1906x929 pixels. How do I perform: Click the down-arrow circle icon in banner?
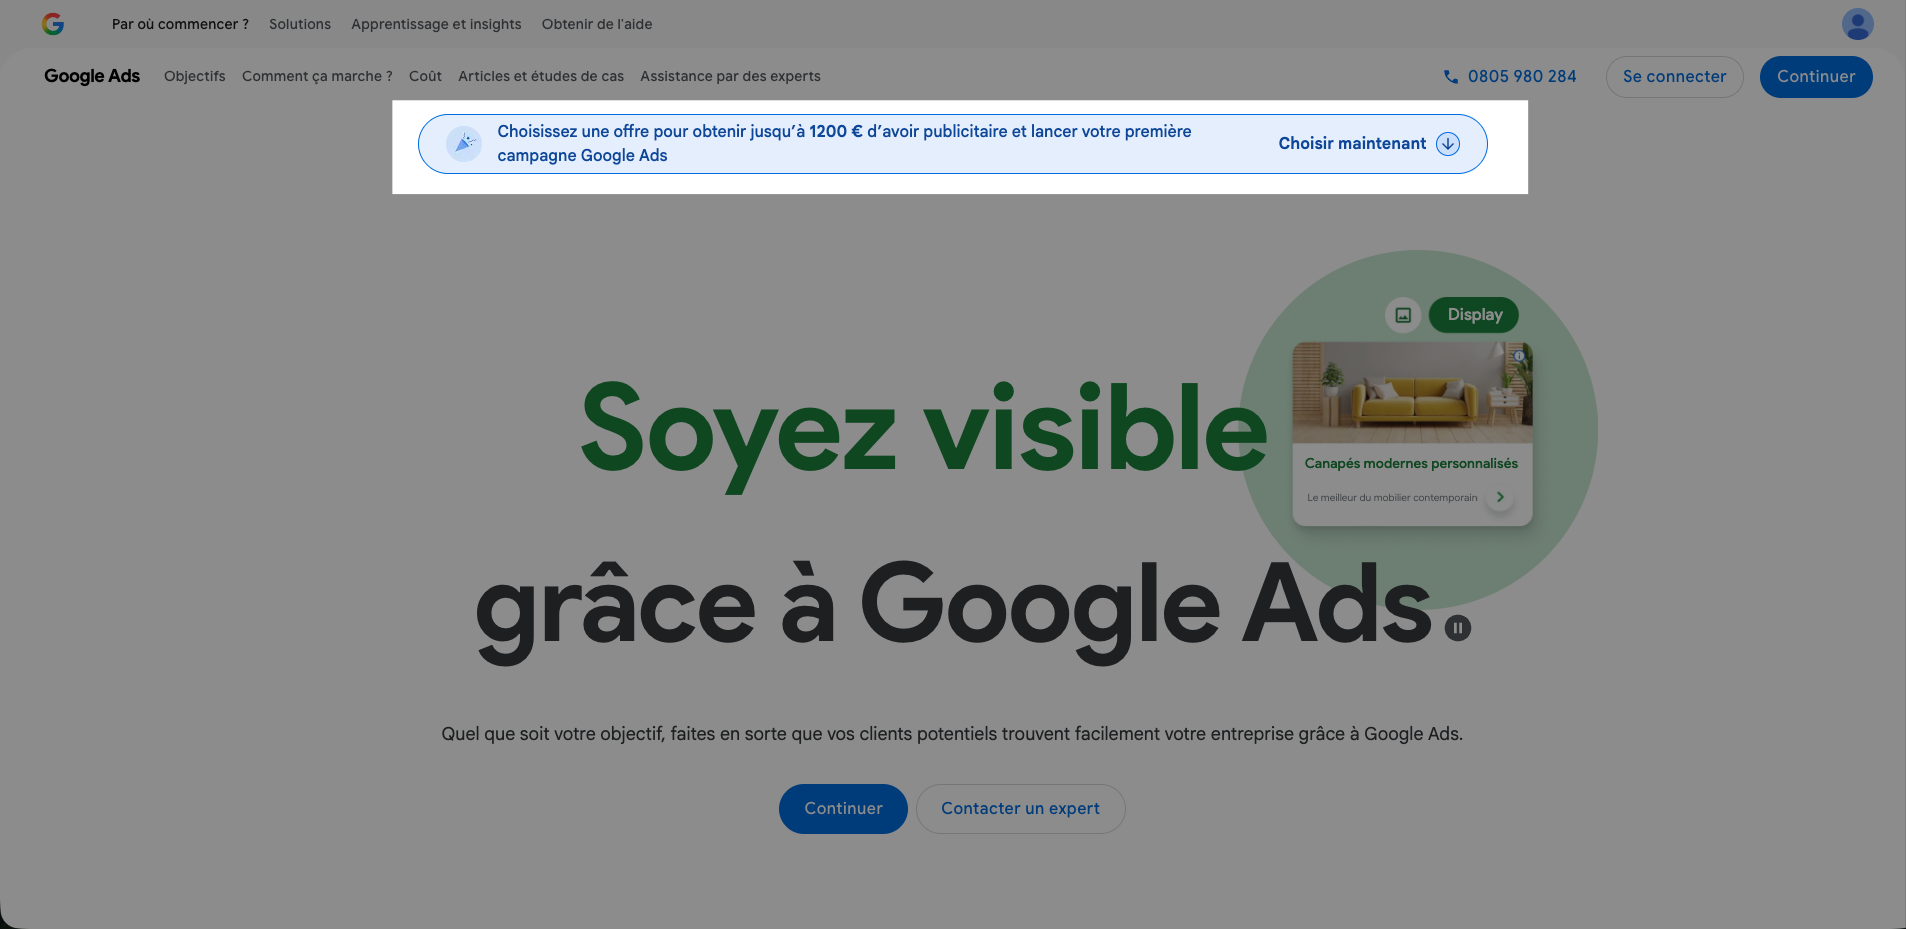[1447, 144]
